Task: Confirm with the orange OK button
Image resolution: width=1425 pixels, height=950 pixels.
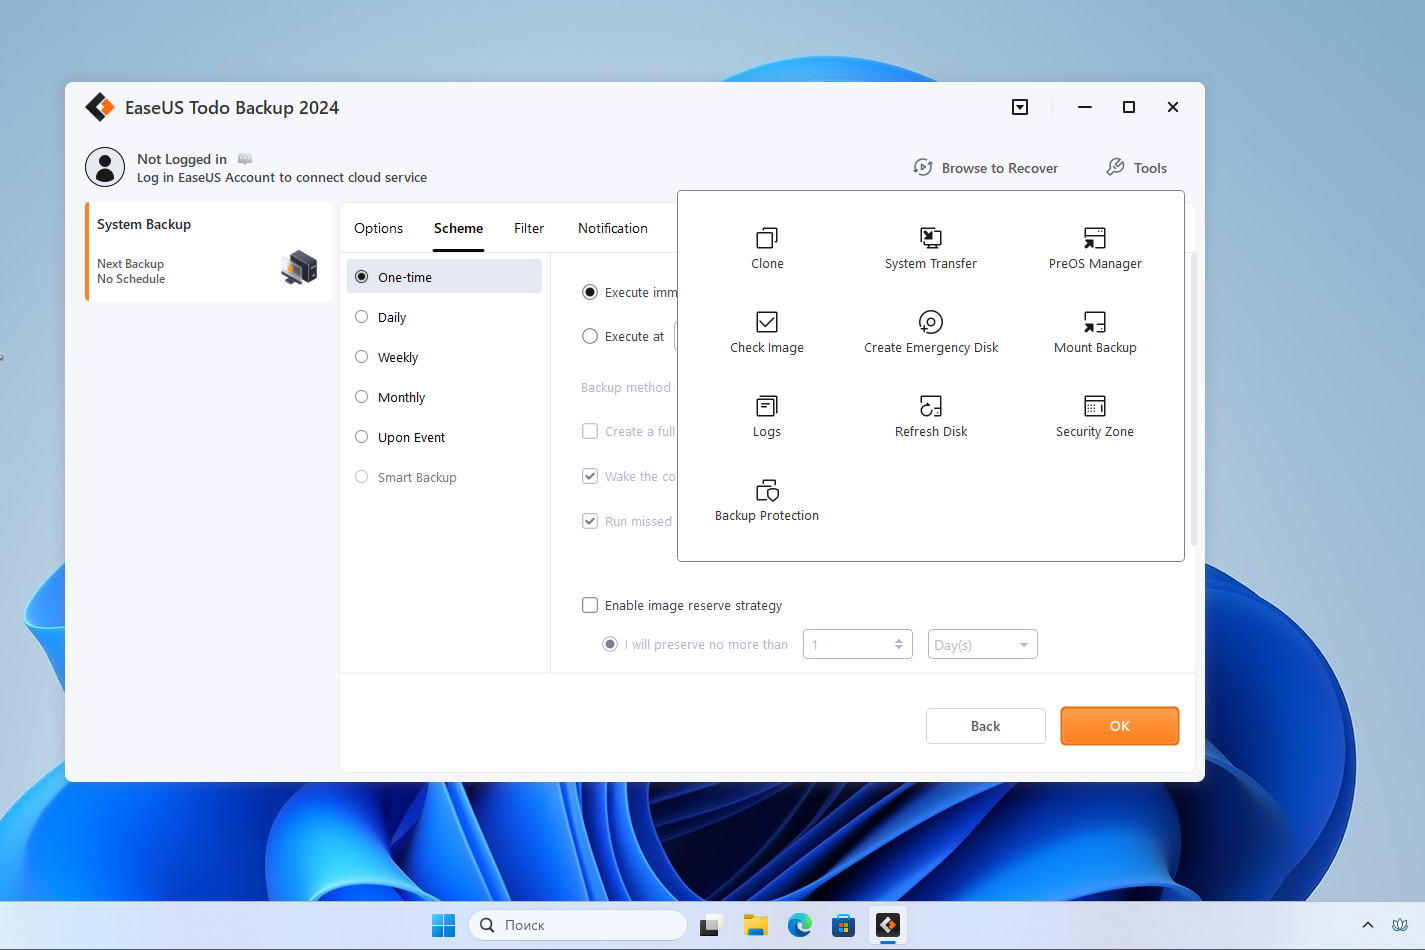Action: [x=1120, y=726]
